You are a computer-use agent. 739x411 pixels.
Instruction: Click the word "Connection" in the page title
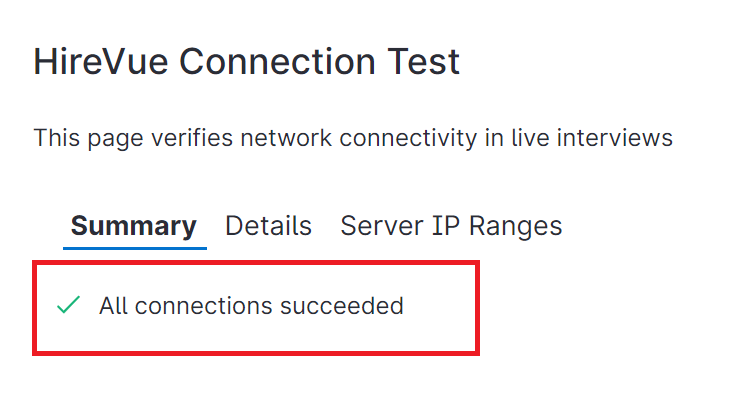point(273,62)
